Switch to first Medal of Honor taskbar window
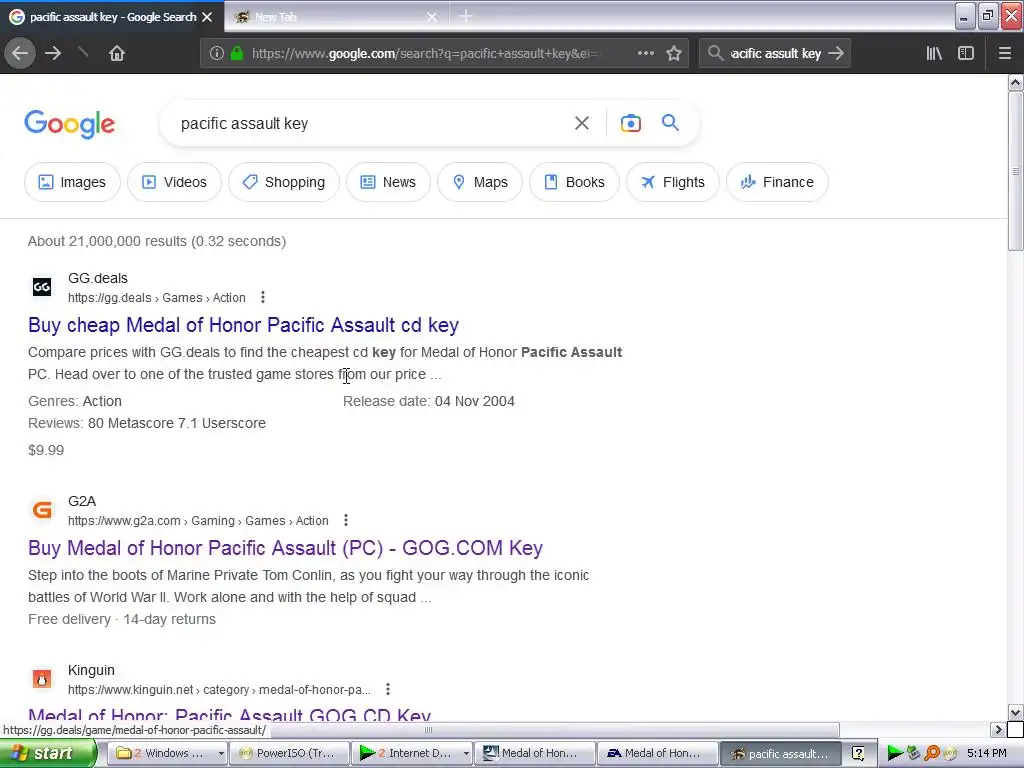1024x768 pixels. click(535, 753)
